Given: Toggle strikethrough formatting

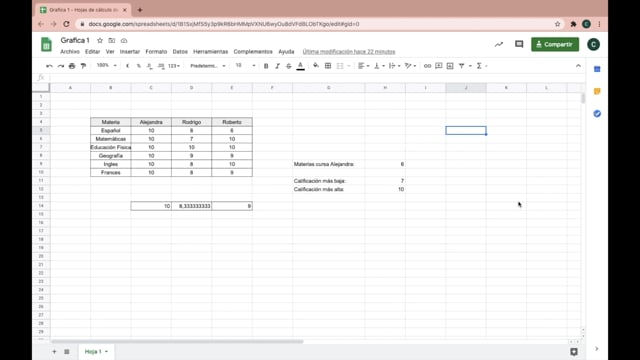Looking at the screenshot, I should [289, 66].
